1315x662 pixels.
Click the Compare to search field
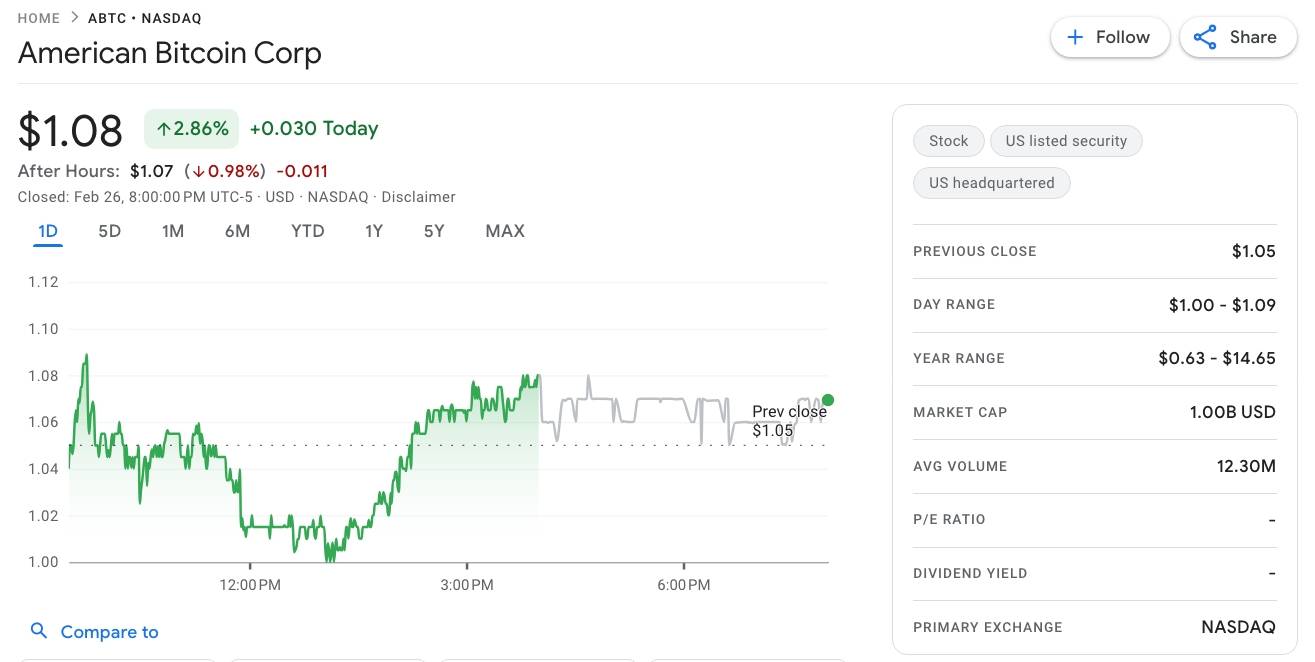pos(110,631)
